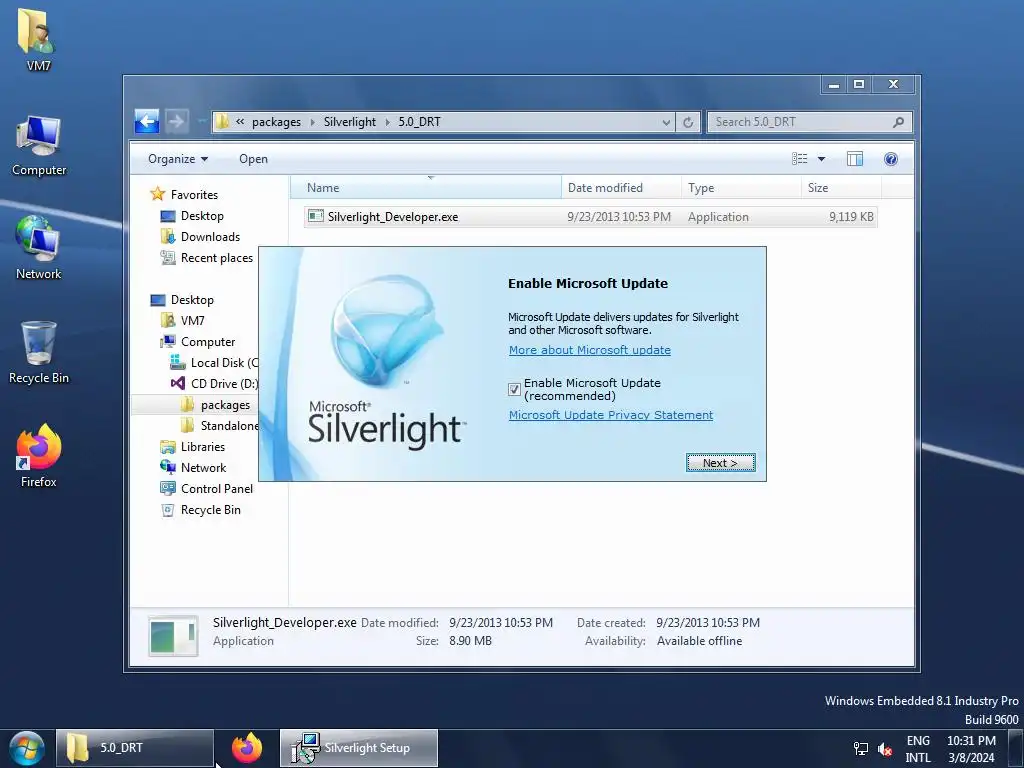Sort by Date modified column header
Image resolution: width=1024 pixels, height=768 pixels.
pos(621,187)
